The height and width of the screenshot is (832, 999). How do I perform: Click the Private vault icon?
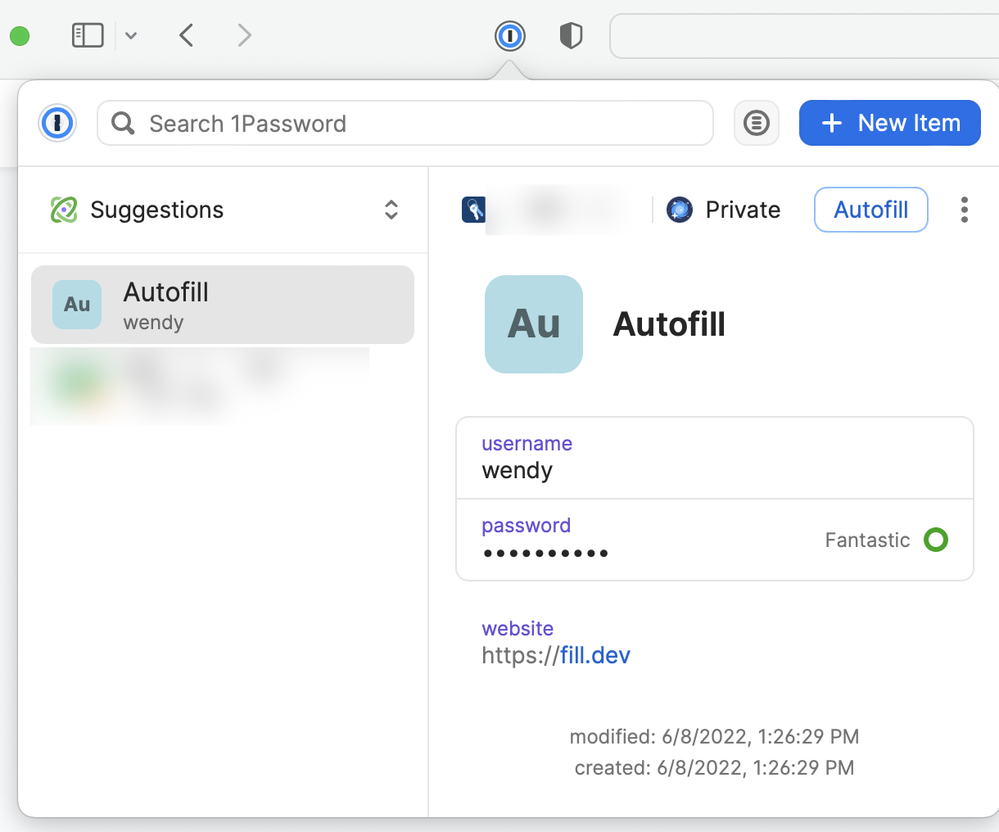[x=680, y=210]
